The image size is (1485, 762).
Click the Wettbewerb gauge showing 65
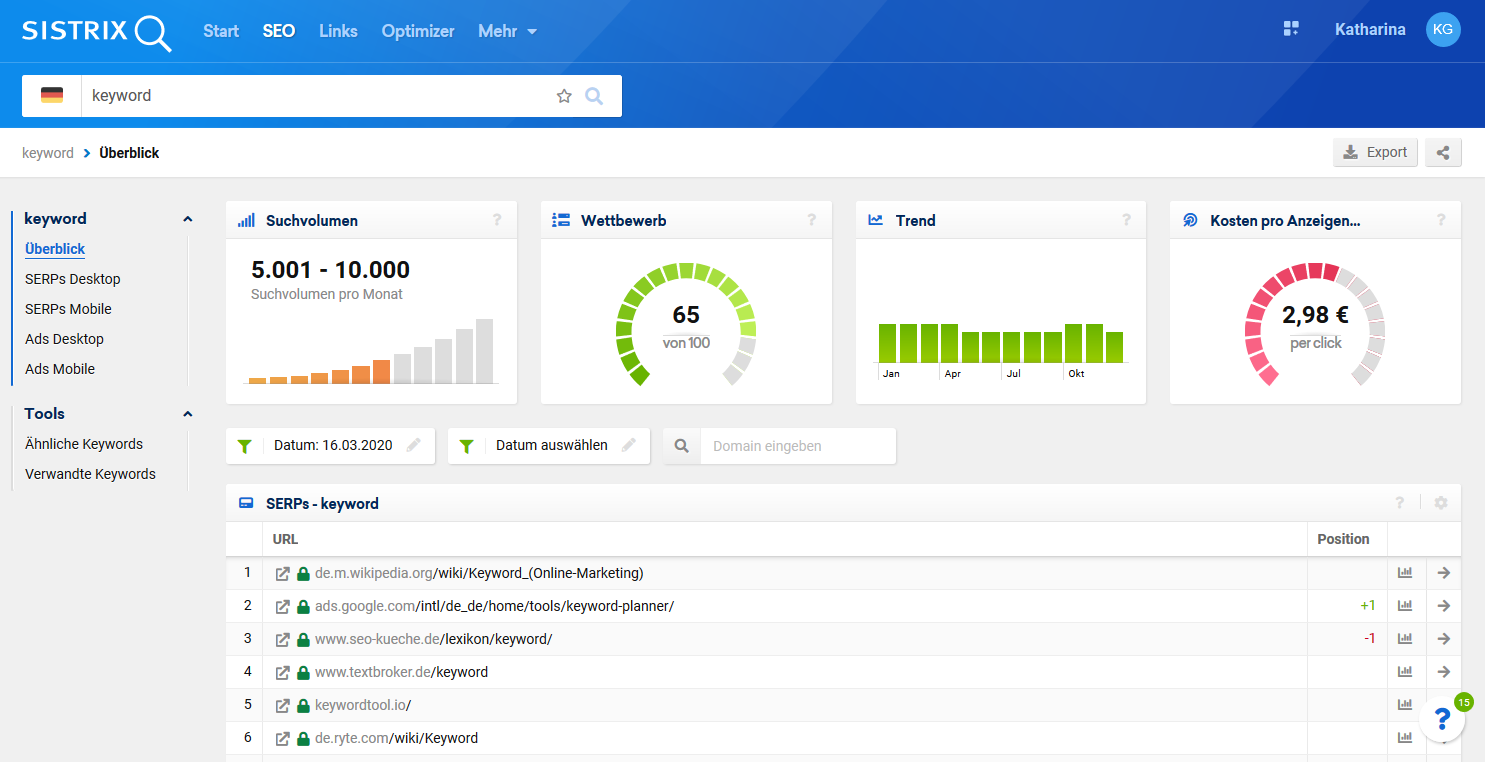click(x=686, y=324)
